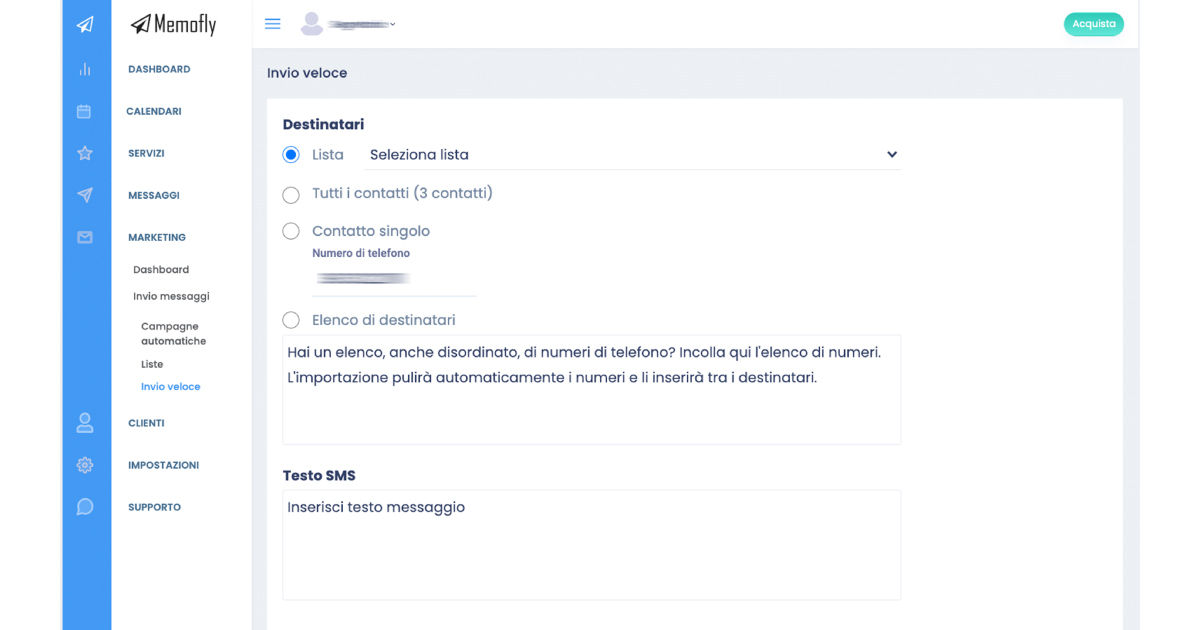Viewport: 1200px width, 630px height.
Task: Open the Seleziona lista dropdown
Action: click(632, 155)
